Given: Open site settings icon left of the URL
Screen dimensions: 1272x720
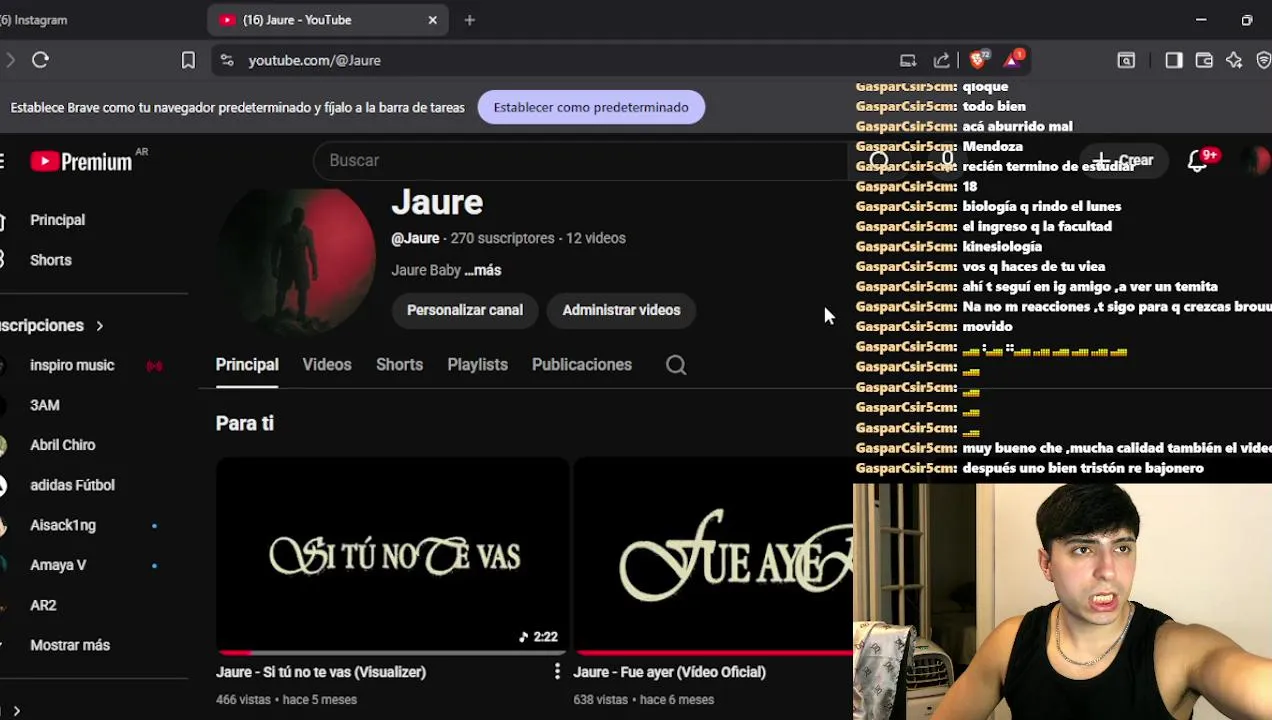Looking at the screenshot, I should click(227, 60).
